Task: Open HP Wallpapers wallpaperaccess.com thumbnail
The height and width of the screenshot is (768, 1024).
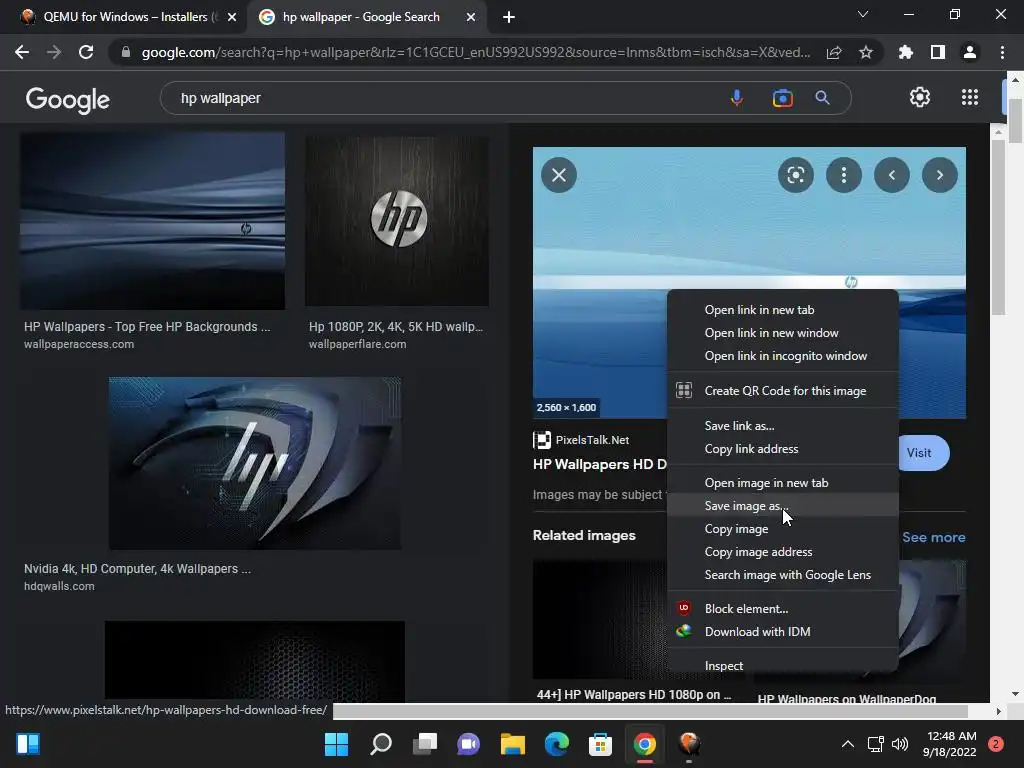Action: click(x=152, y=221)
